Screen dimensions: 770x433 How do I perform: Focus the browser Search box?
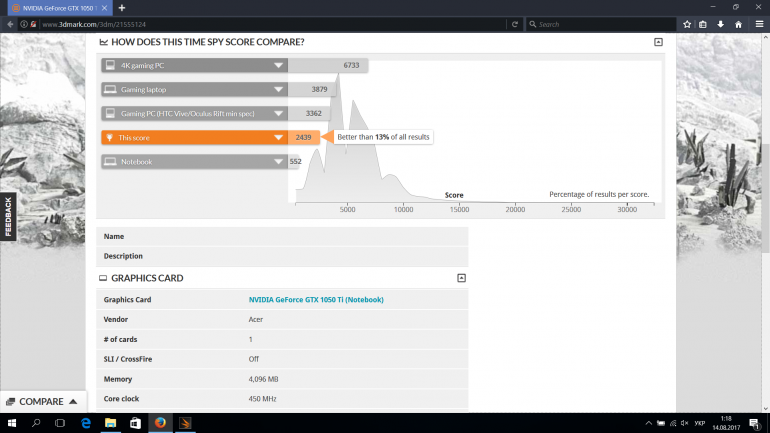[x=601, y=24]
